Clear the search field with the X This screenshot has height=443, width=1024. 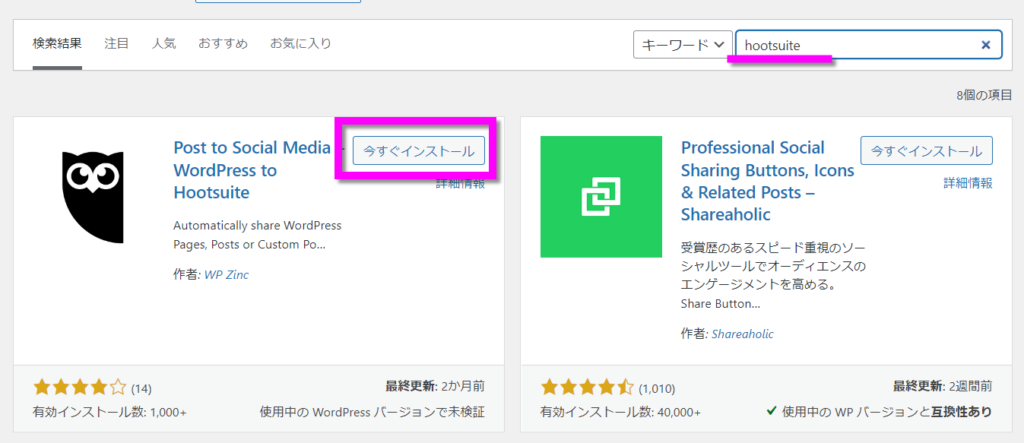coord(986,45)
